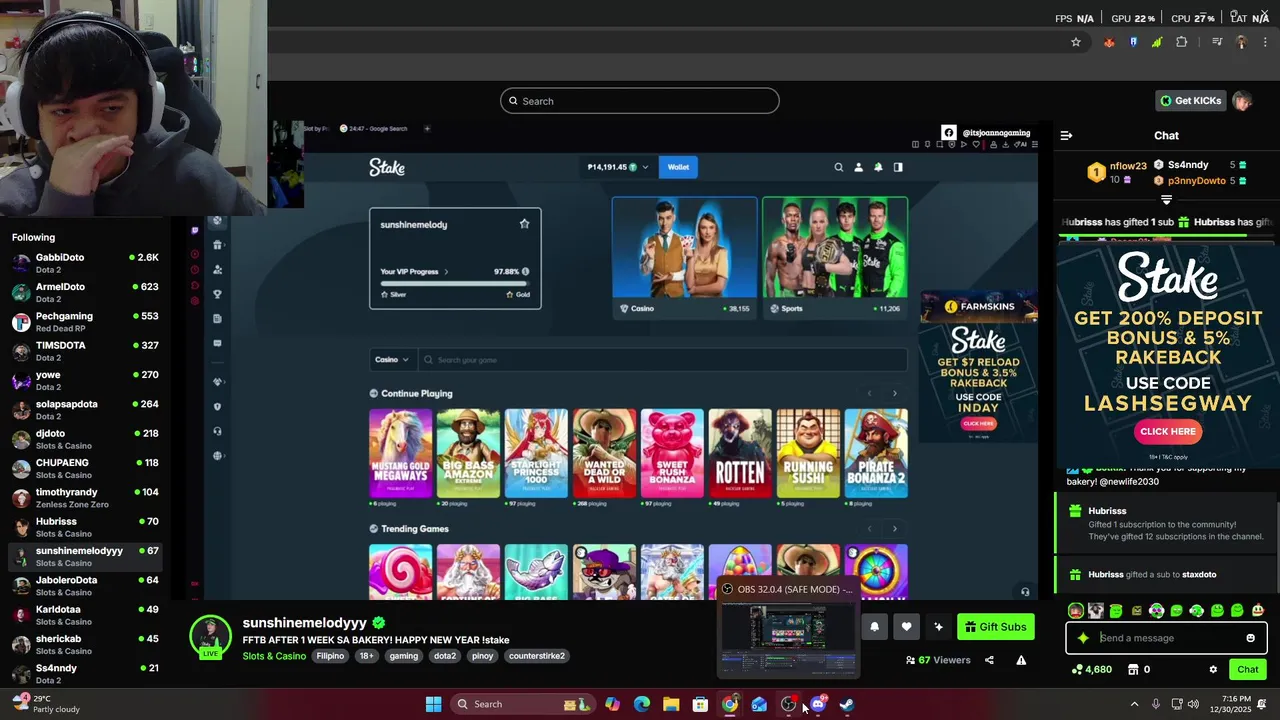The height and width of the screenshot is (720, 1280).
Task: Open channel points 4,680 balance
Action: click(x=1092, y=670)
